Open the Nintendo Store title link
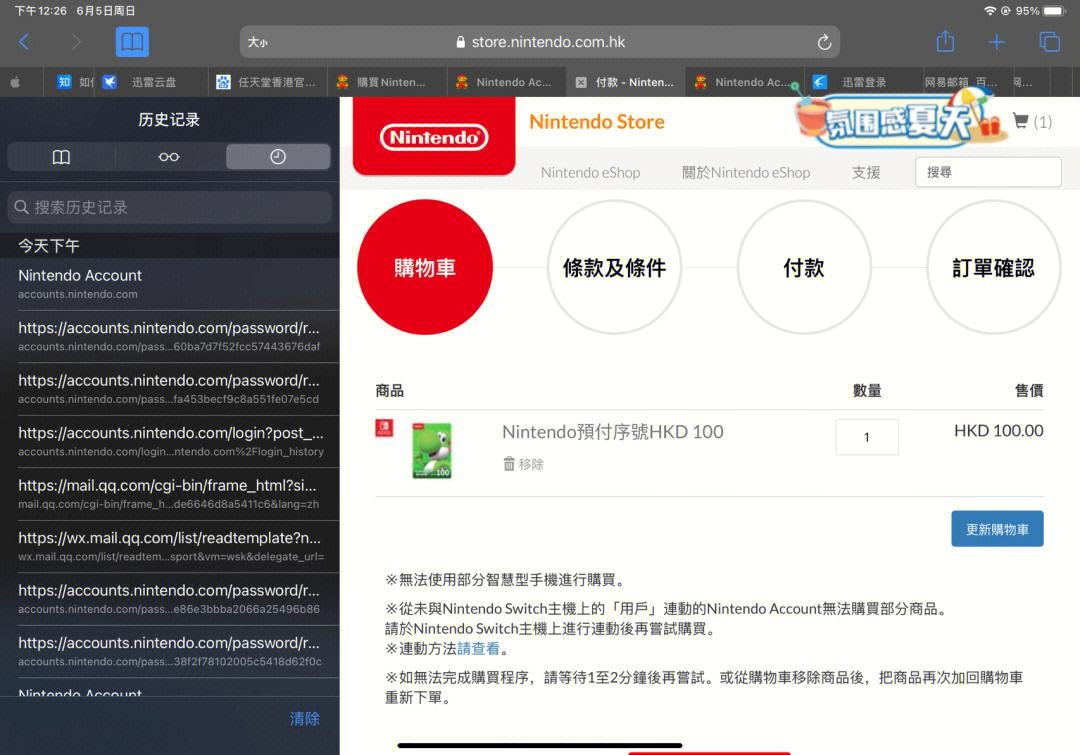Screen dimensions: 1080x755 pyautogui.click(x=596, y=122)
